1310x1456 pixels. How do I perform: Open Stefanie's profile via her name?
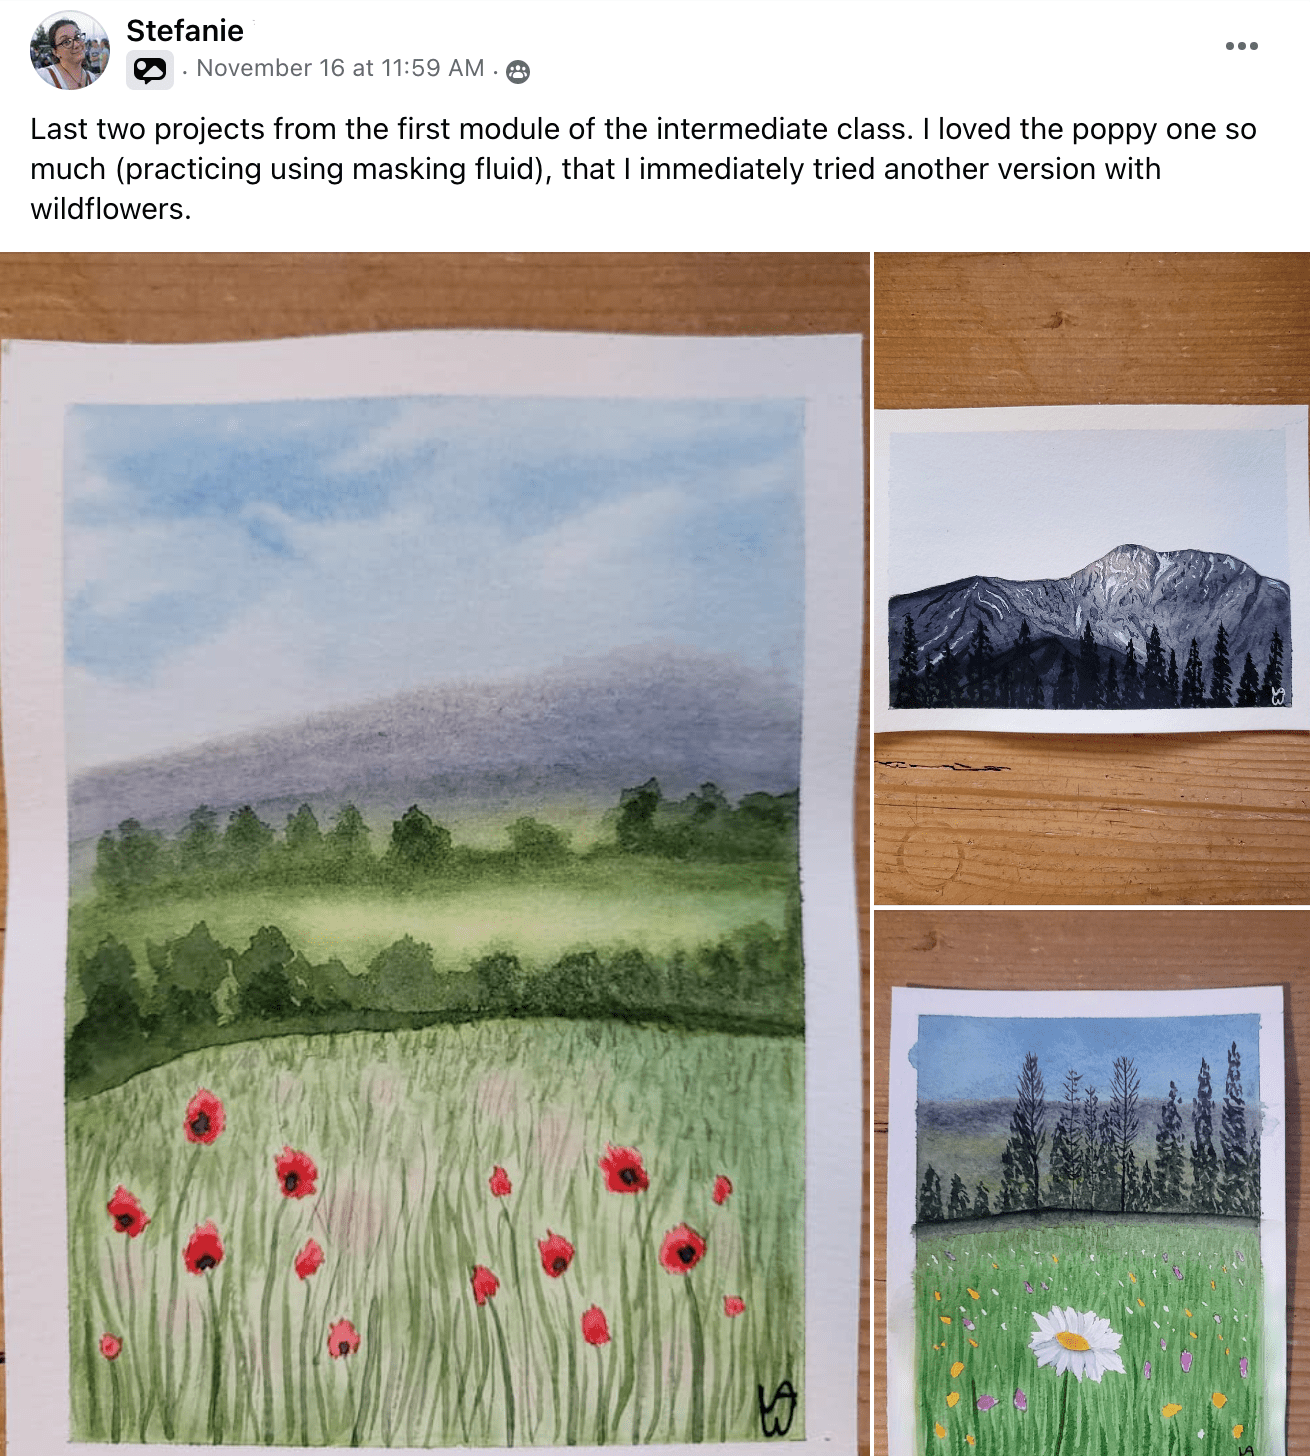point(185,30)
